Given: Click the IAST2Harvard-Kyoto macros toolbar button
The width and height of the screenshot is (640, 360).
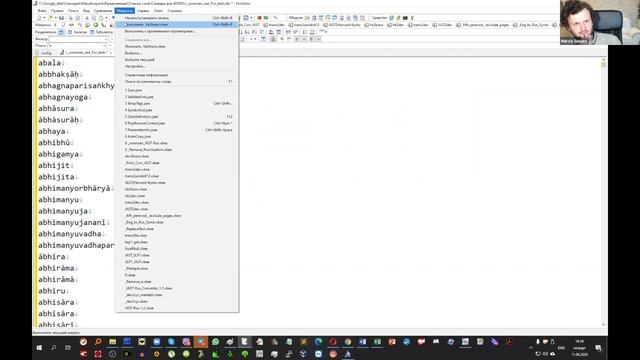Looking at the screenshot, I should tap(342, 25).
